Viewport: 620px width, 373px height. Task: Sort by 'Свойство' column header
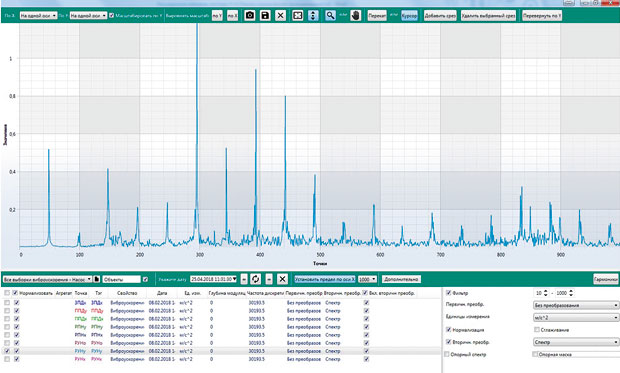click(127, 293)
